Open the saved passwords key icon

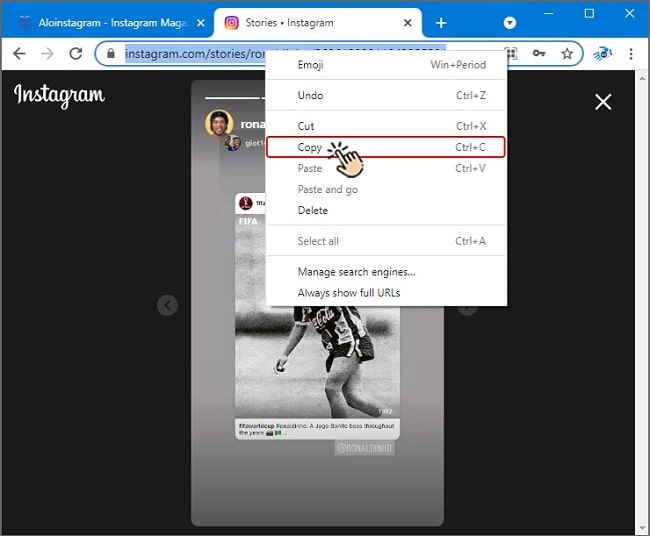[x=539, y=53]
